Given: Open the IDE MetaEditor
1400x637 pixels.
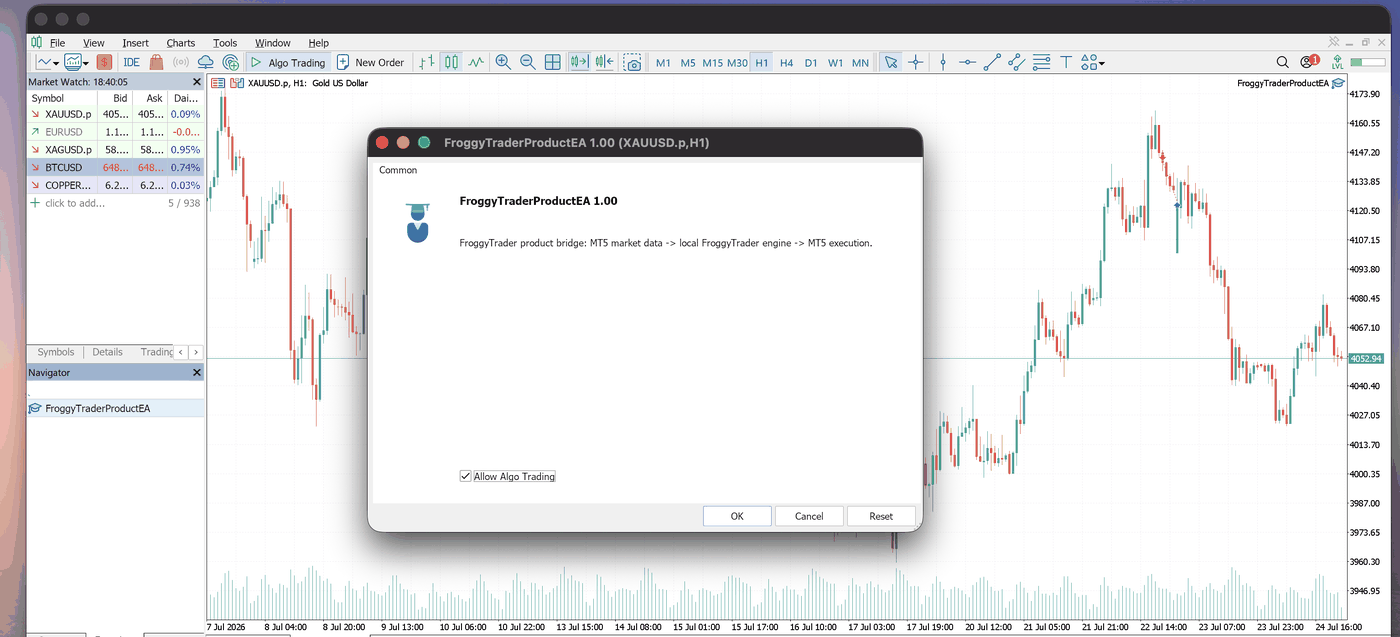Looking at the screenshot, I should [131, 62].
